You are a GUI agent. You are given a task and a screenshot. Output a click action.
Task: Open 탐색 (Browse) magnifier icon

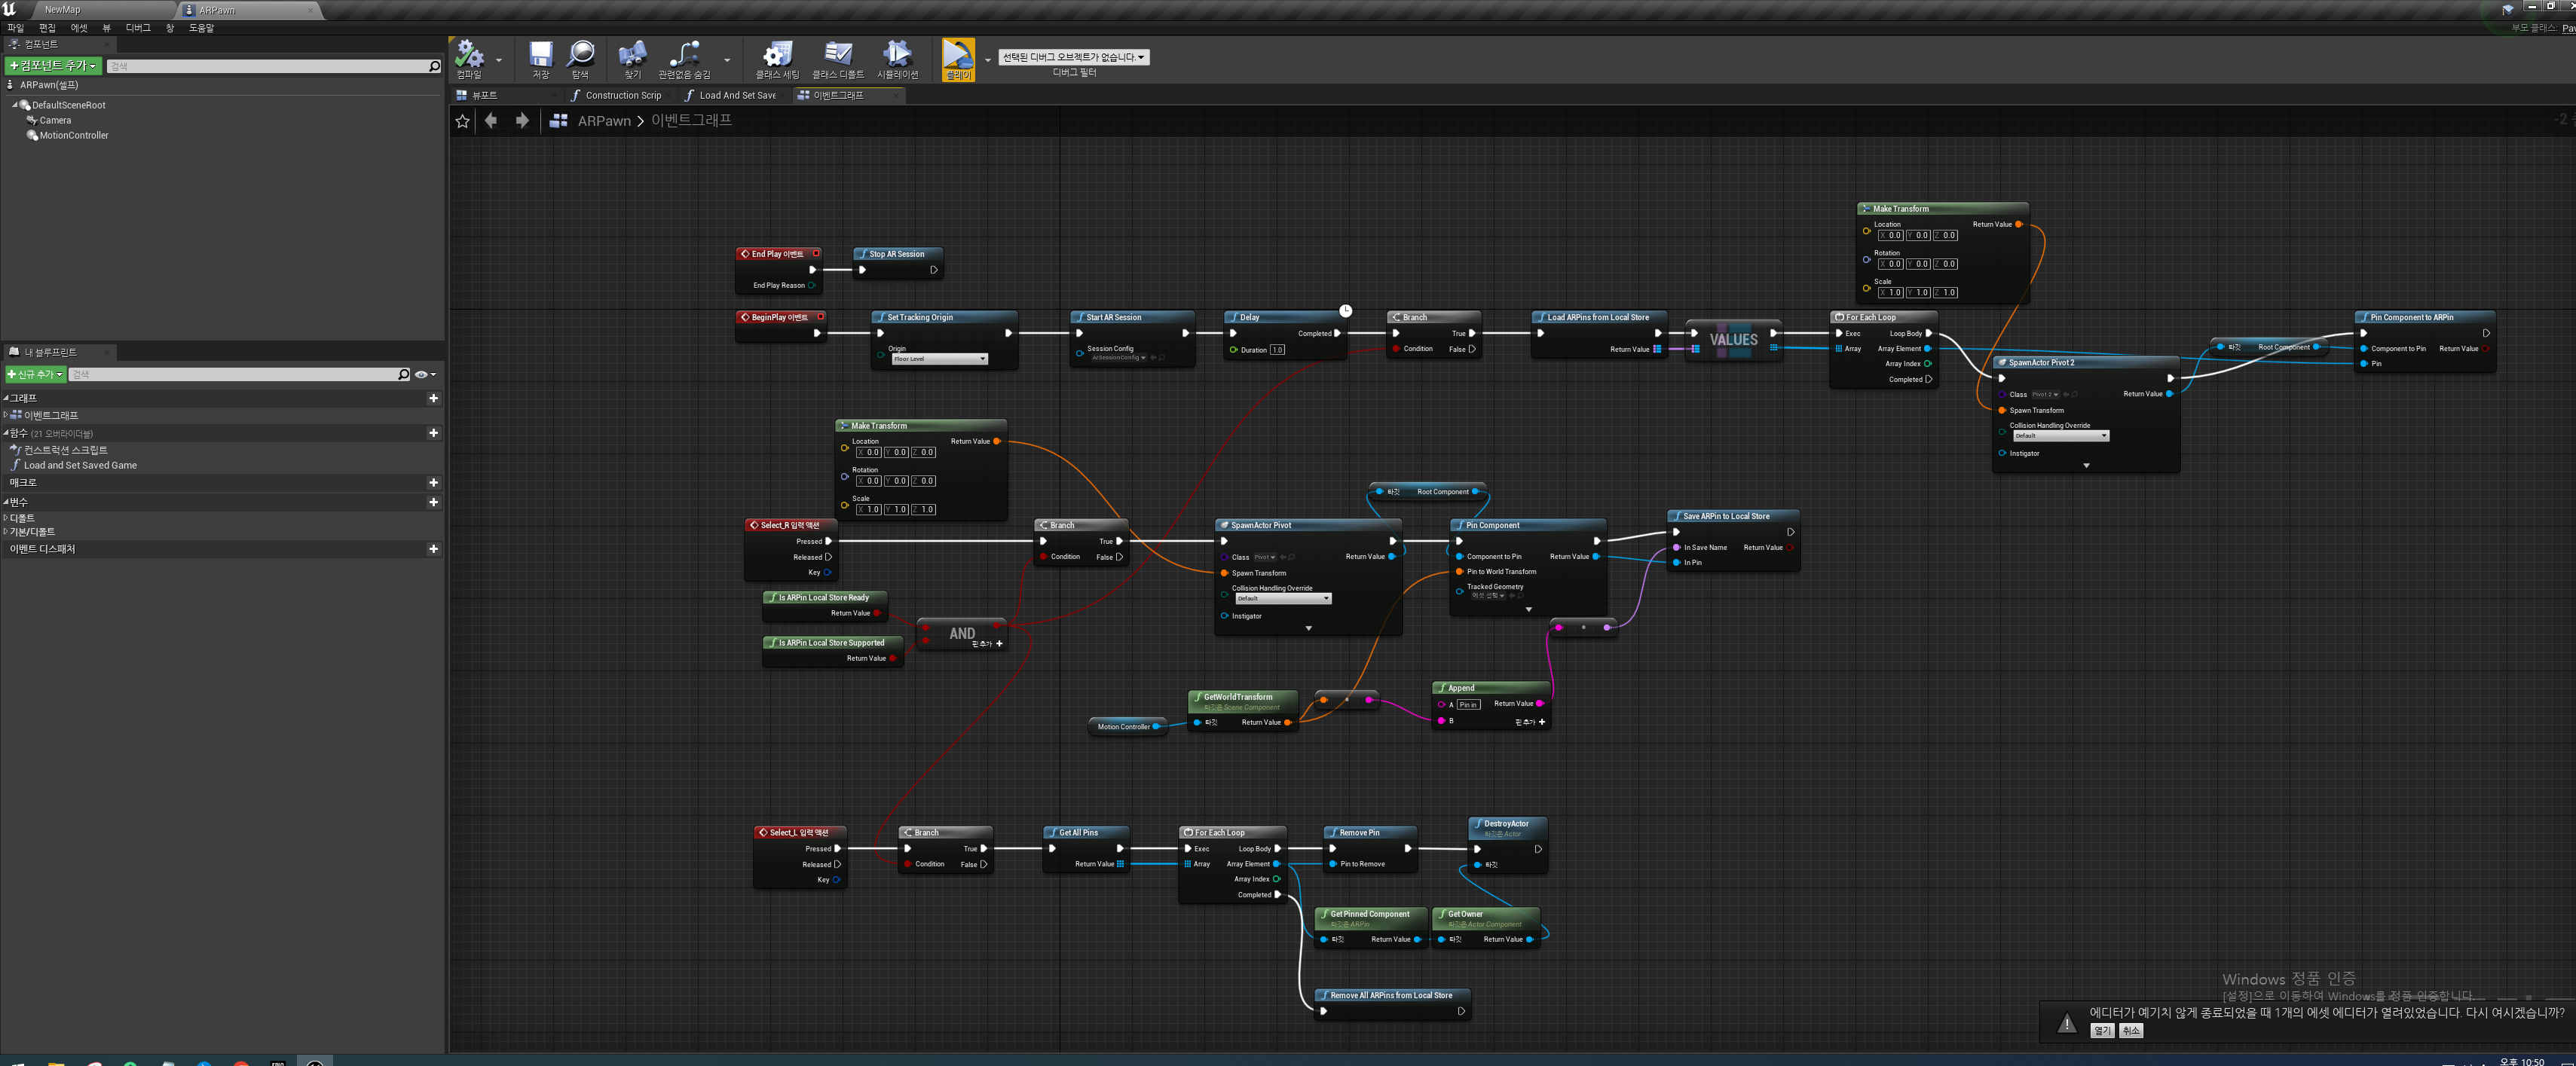click(580, 56)
